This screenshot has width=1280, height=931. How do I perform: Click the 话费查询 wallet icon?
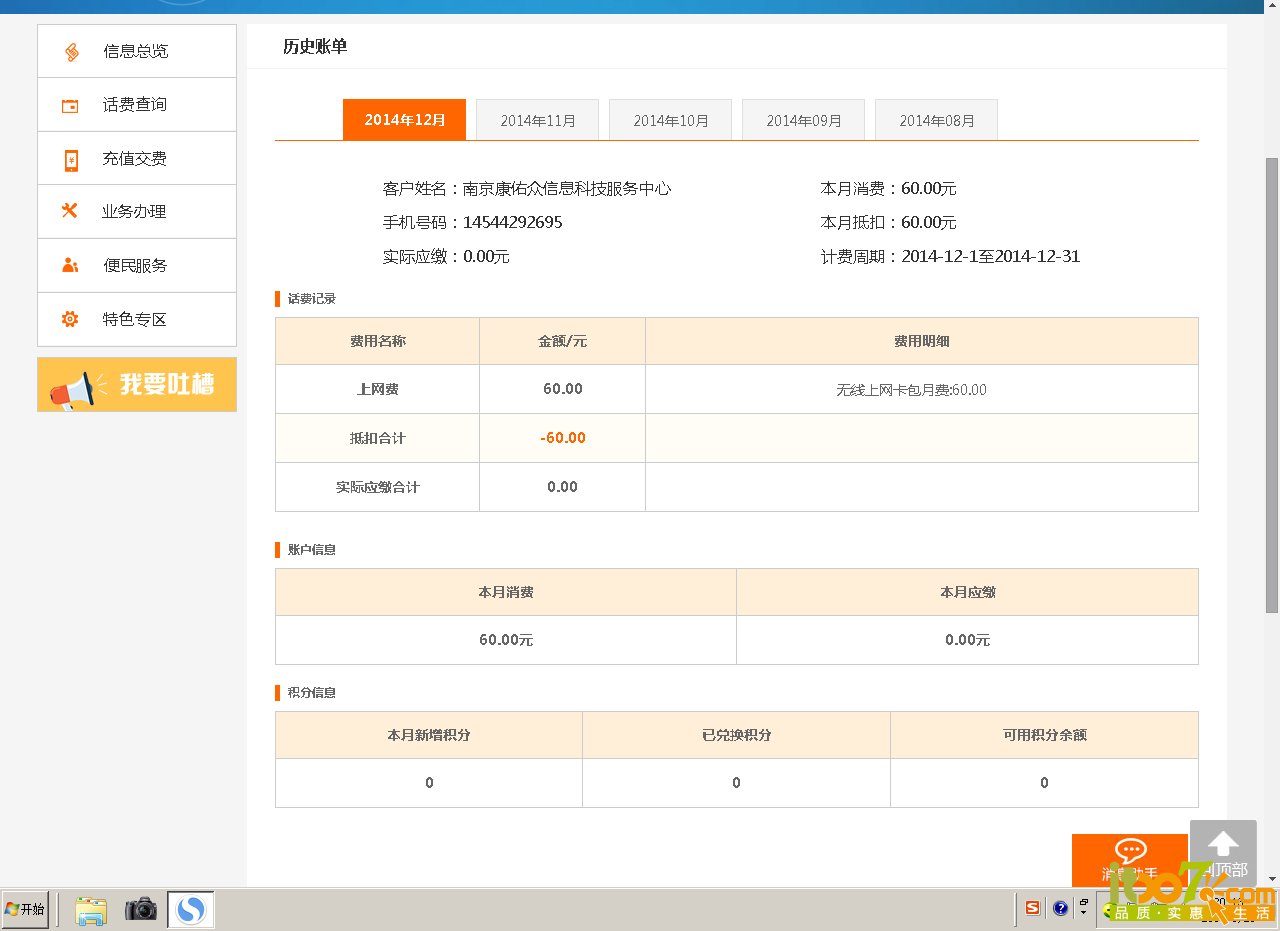[70, 106]
